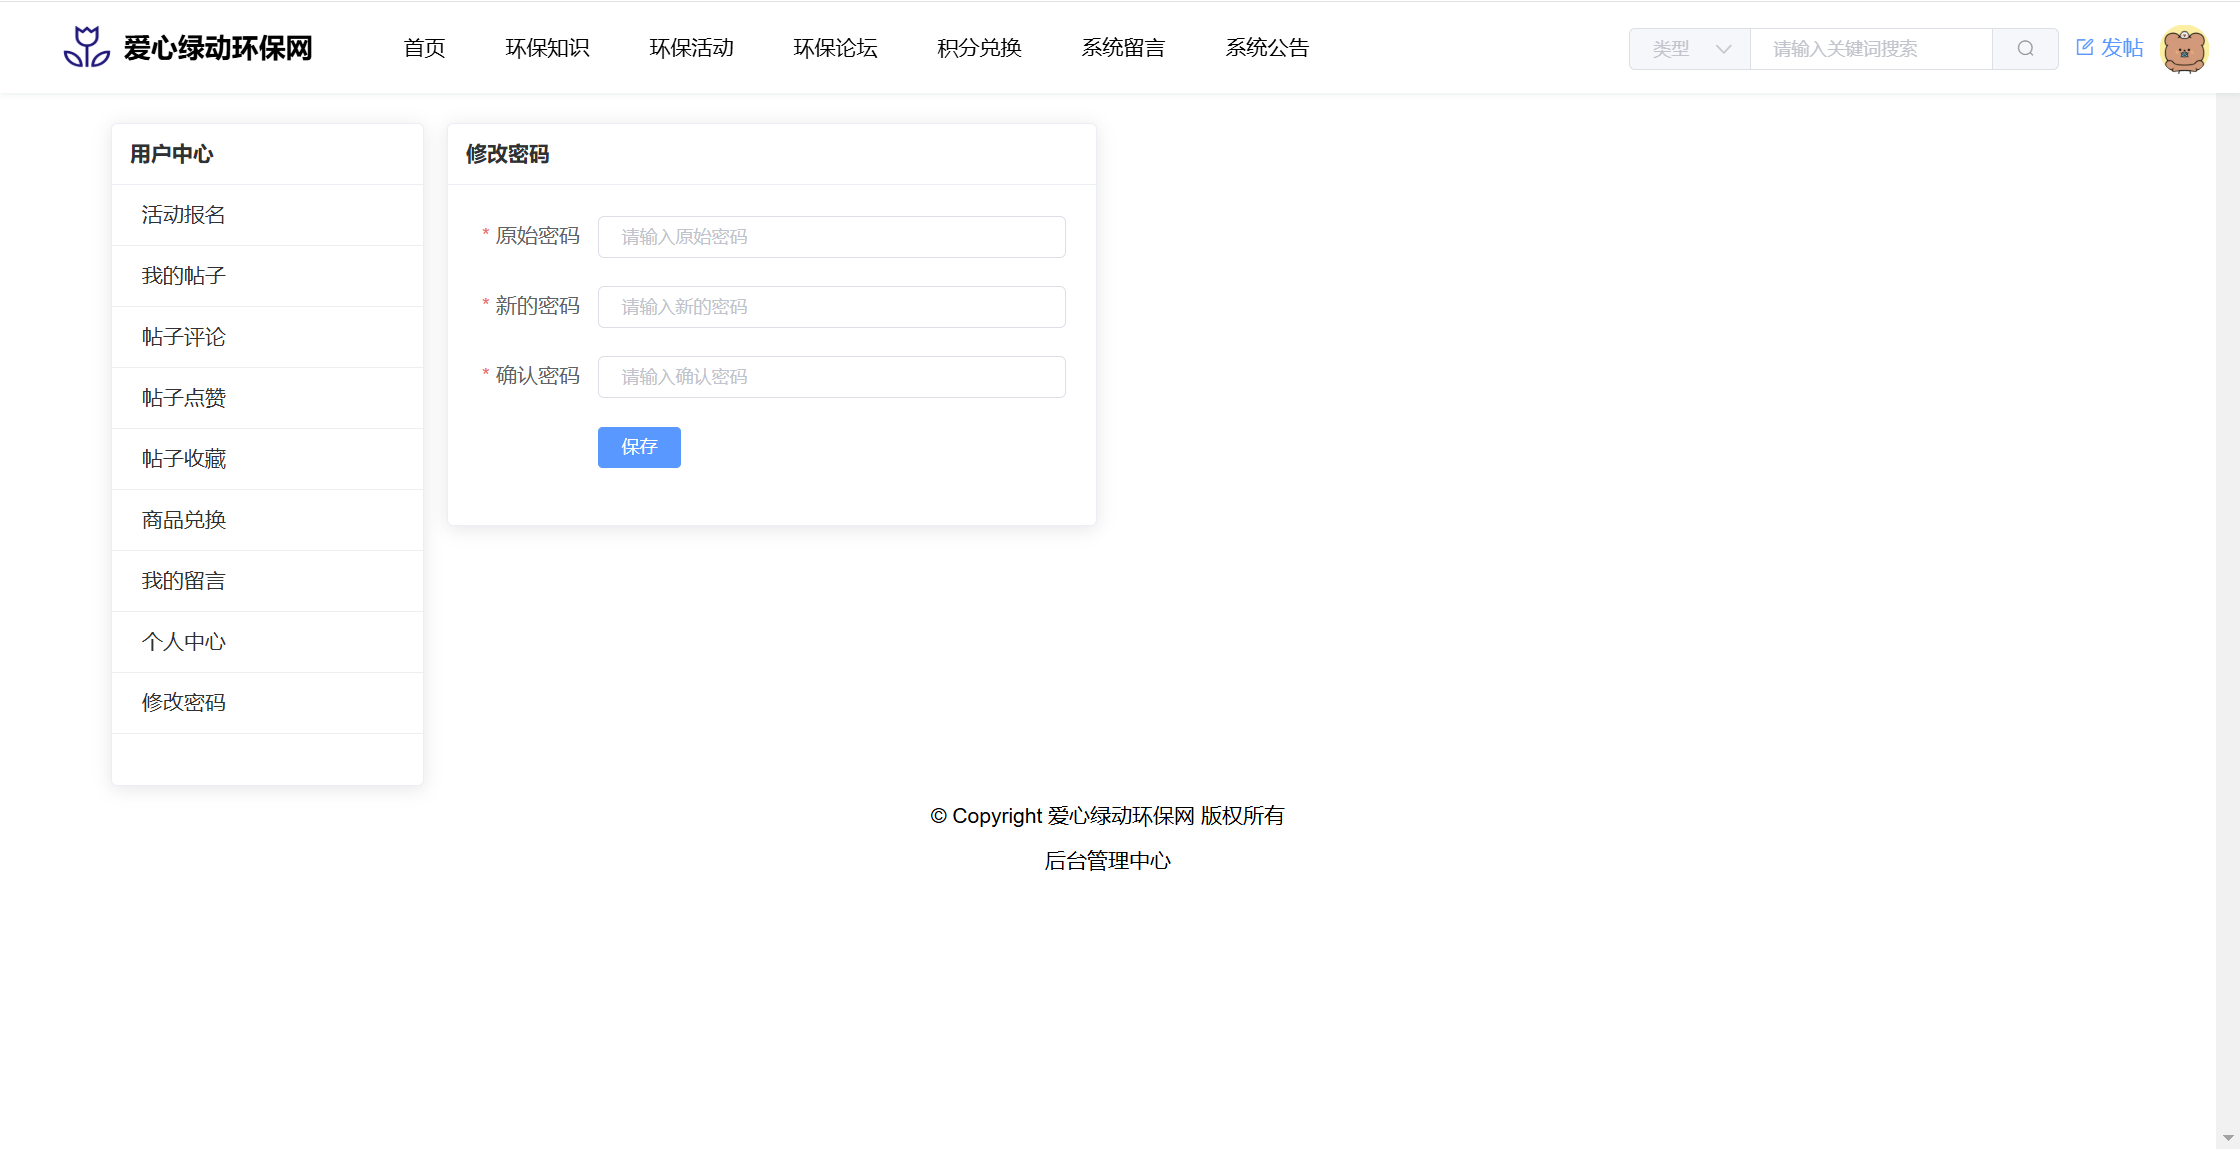This screenshot has height=1149, width=2240.
Task: Click the 类型 dropdown chevron arrow
Action: click(x=1723, y=48)
